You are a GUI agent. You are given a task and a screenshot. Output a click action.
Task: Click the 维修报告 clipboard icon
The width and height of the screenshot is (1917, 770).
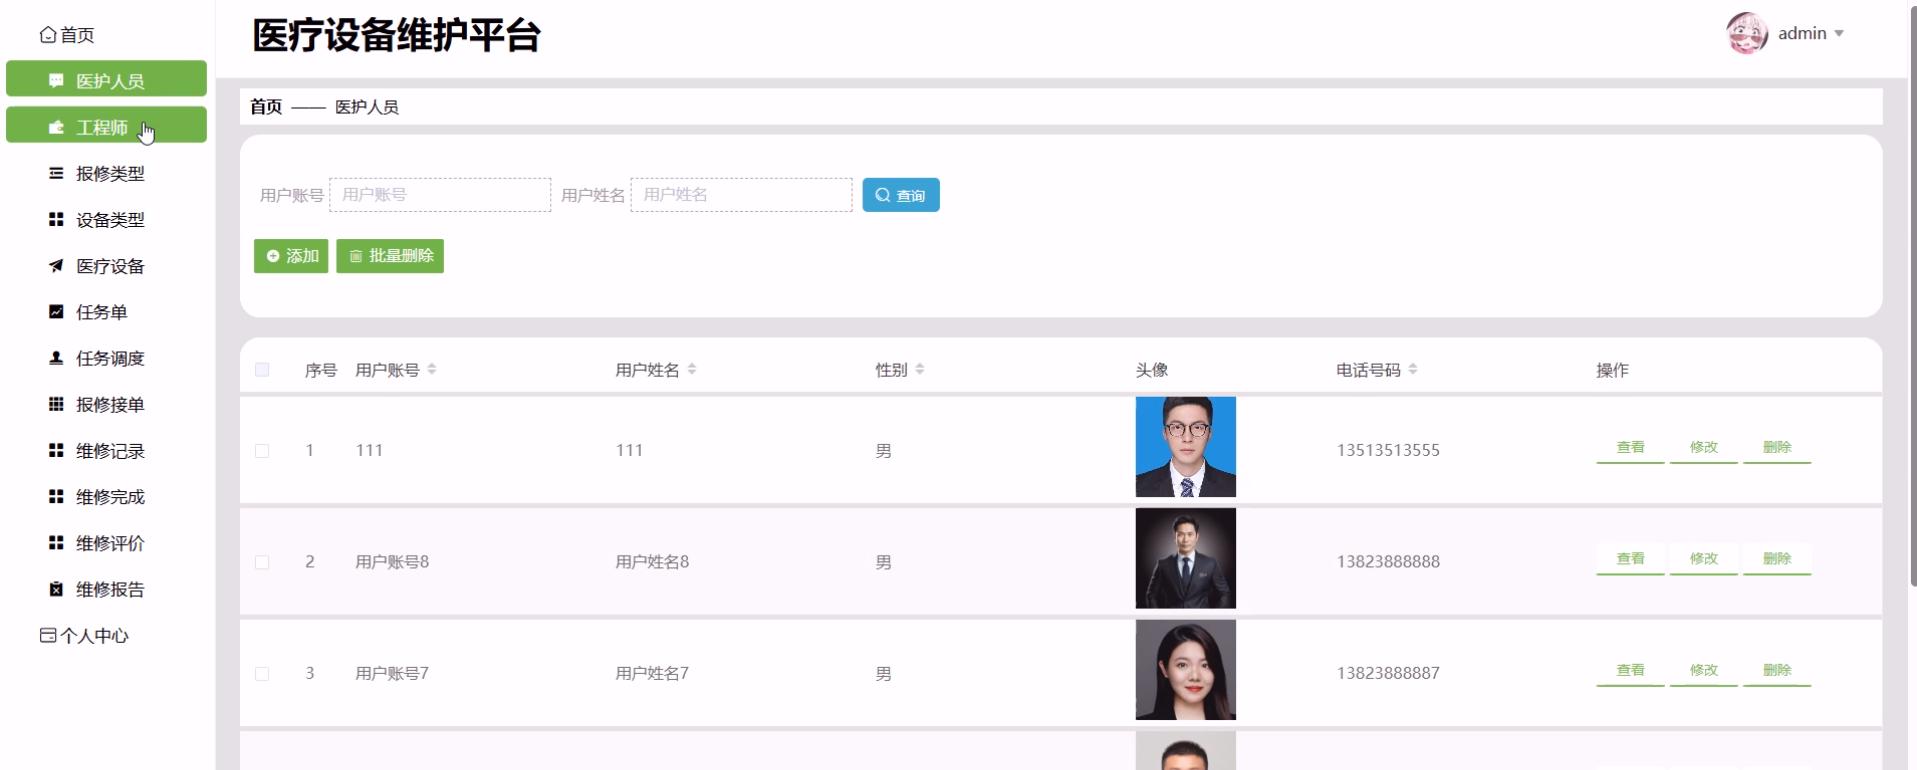tap(56, 589)
